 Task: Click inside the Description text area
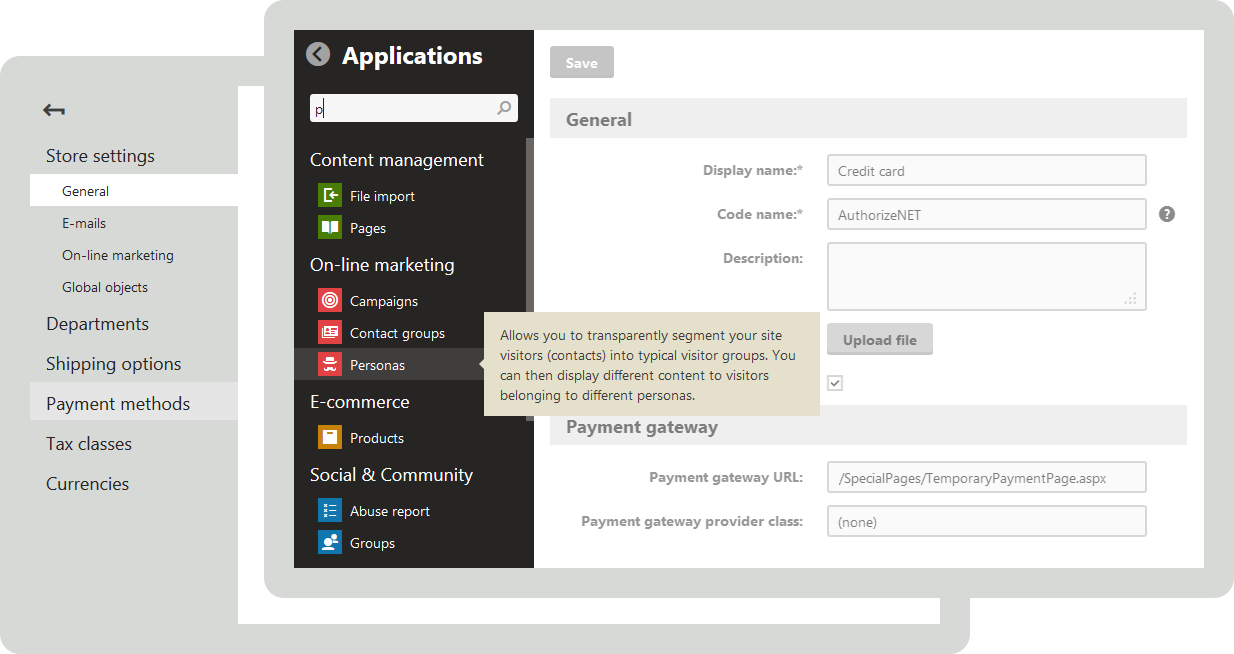tap(986, 276)
